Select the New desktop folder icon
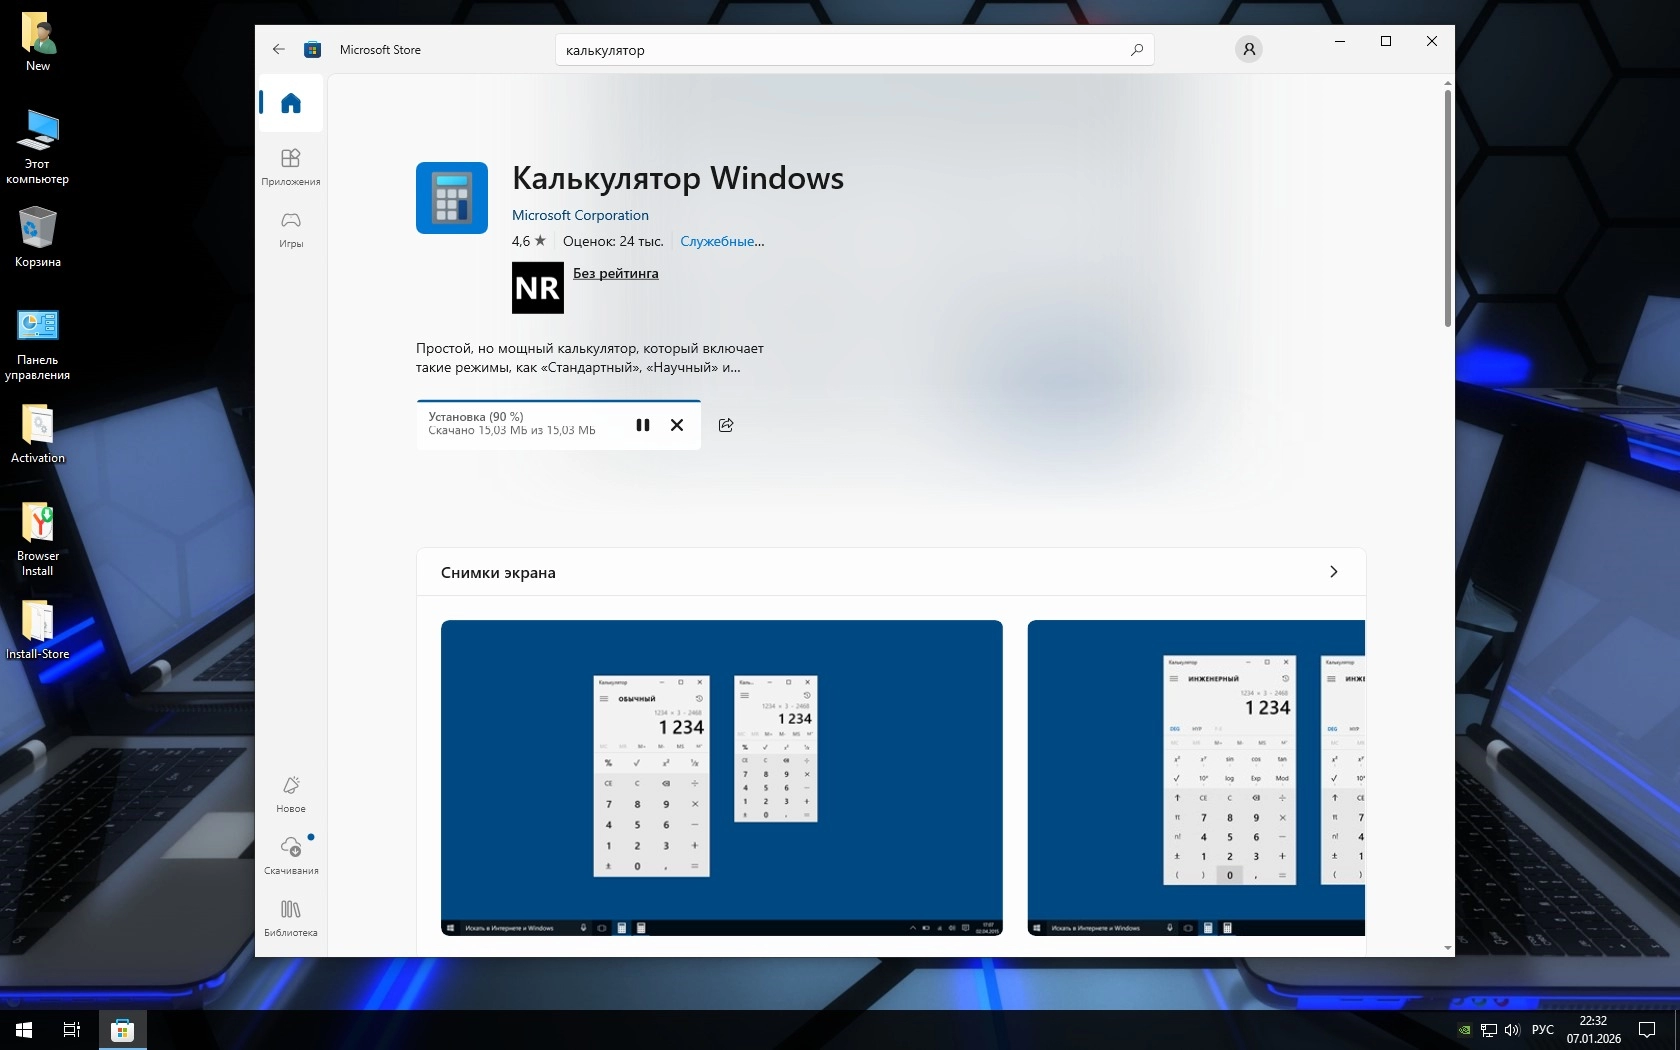The width and height of the screenshot is (1680, 1050). pyautogui.click(x=38, y=42)
